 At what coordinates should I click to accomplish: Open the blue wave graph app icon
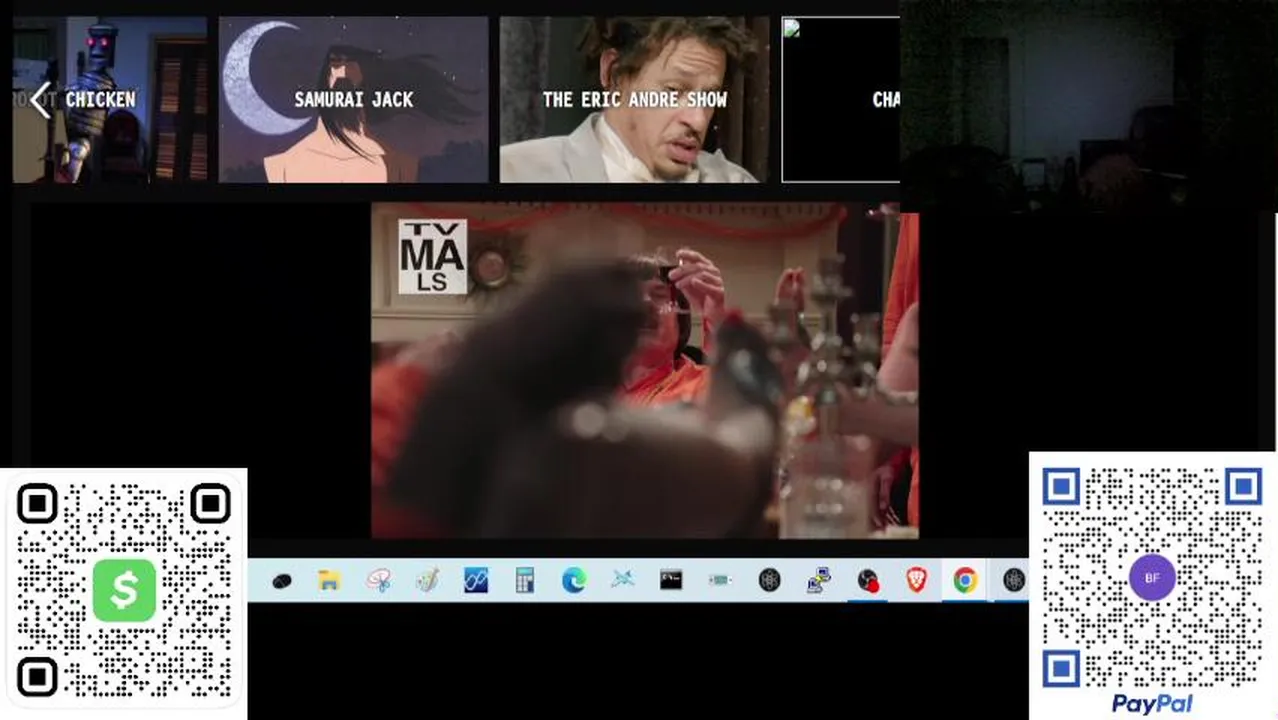point(476,580)
